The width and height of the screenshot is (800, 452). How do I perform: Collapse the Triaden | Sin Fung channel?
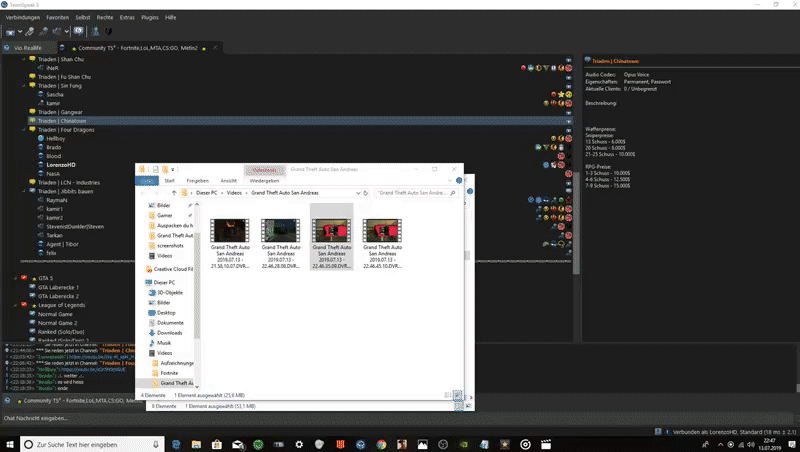pyautogui.click(x=25, y=85)
